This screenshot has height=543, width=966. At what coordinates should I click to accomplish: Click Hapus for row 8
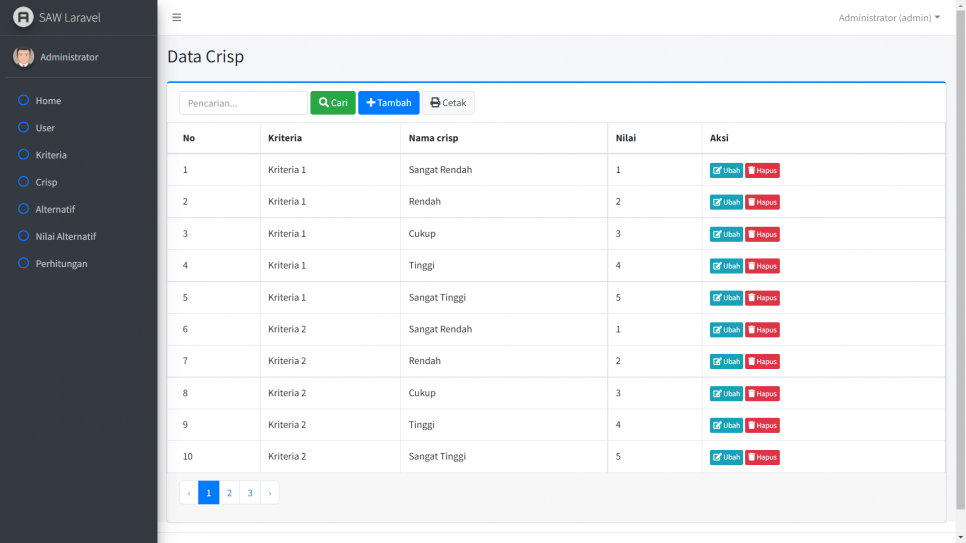coord(762,393)
